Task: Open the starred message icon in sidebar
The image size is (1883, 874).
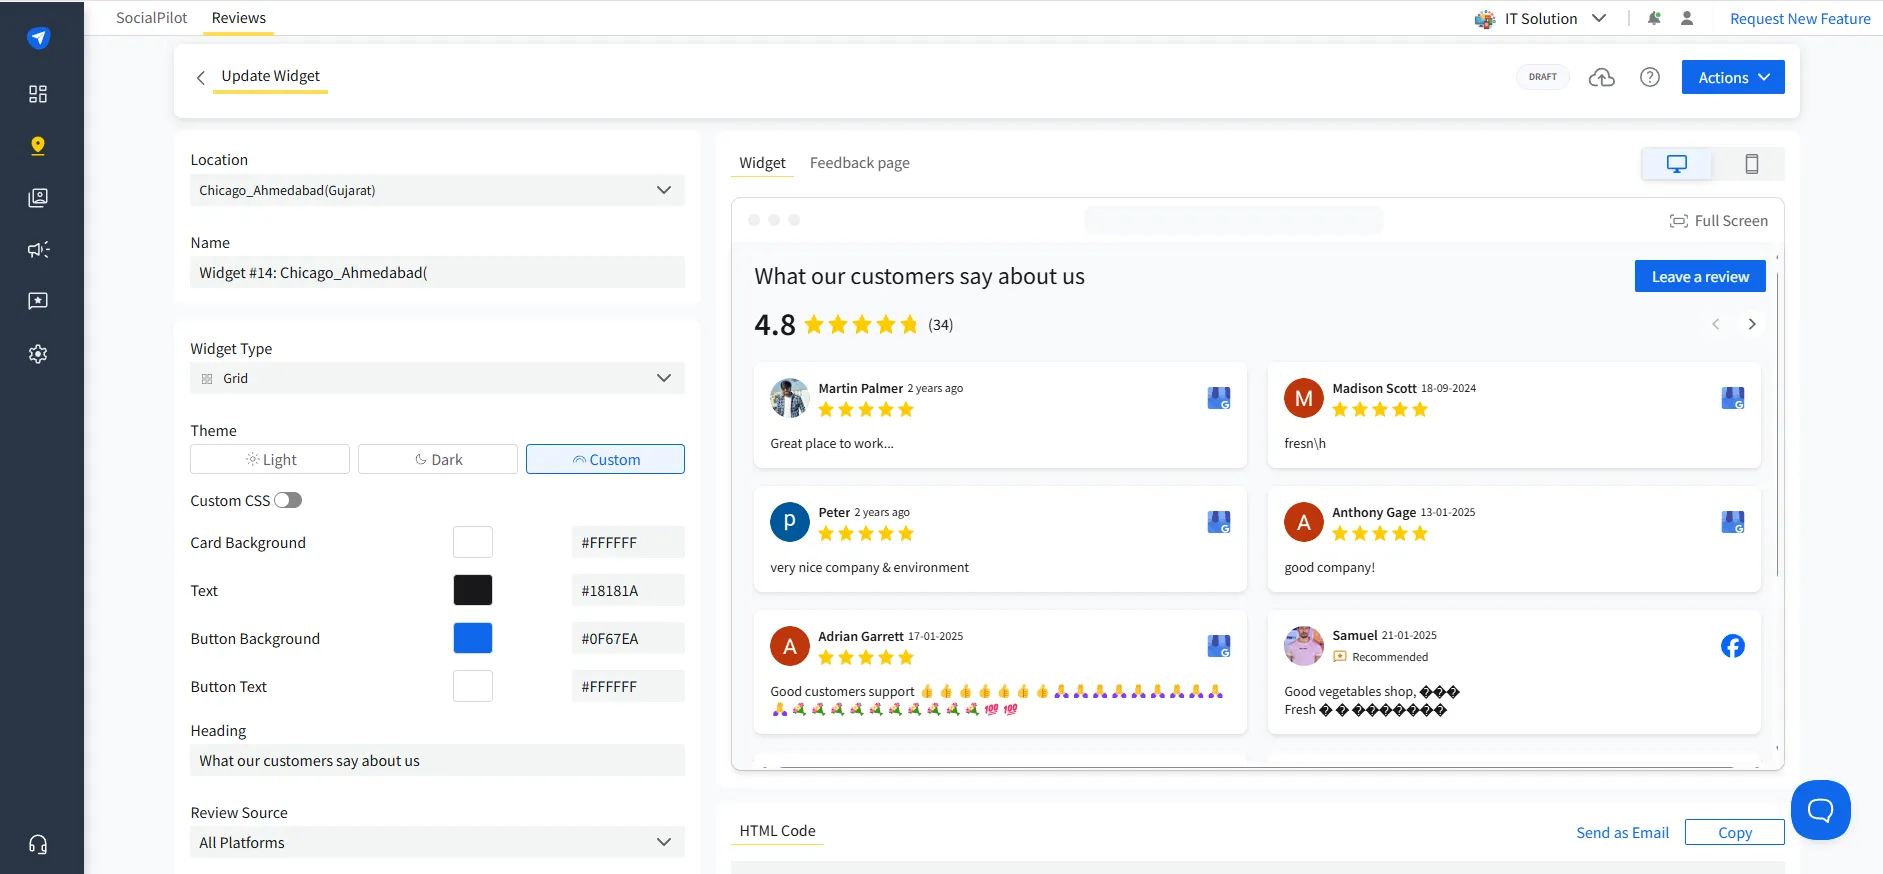Action: click(38, 301)
